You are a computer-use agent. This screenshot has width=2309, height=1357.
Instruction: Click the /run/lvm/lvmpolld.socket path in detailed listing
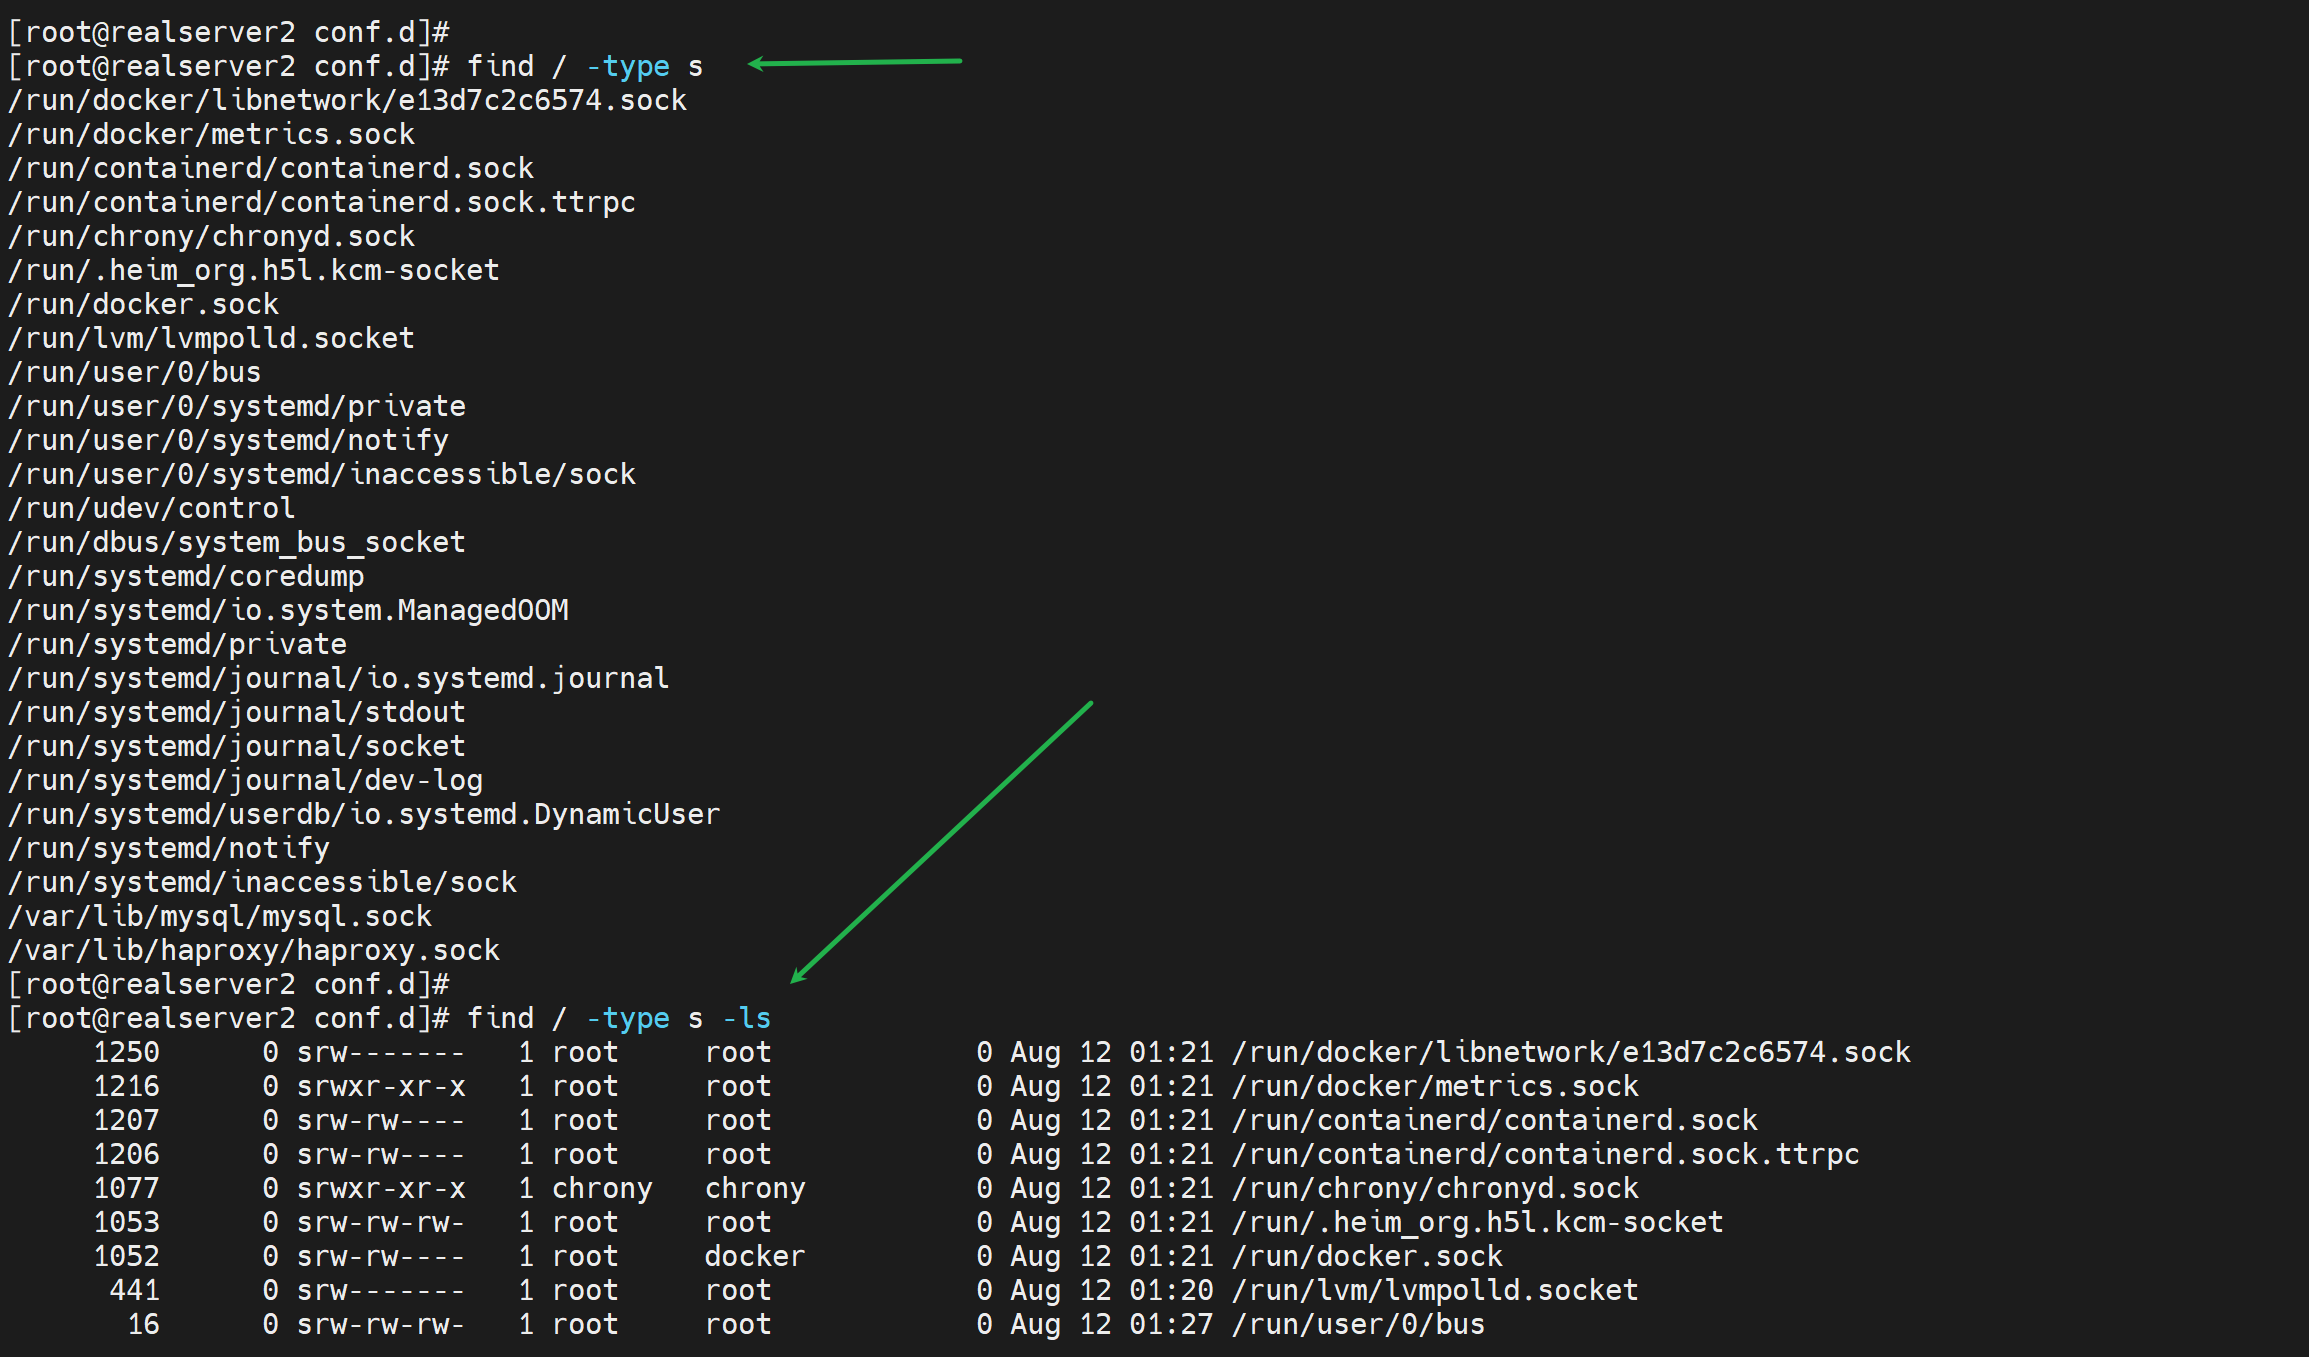(x=1434, y=1290)
